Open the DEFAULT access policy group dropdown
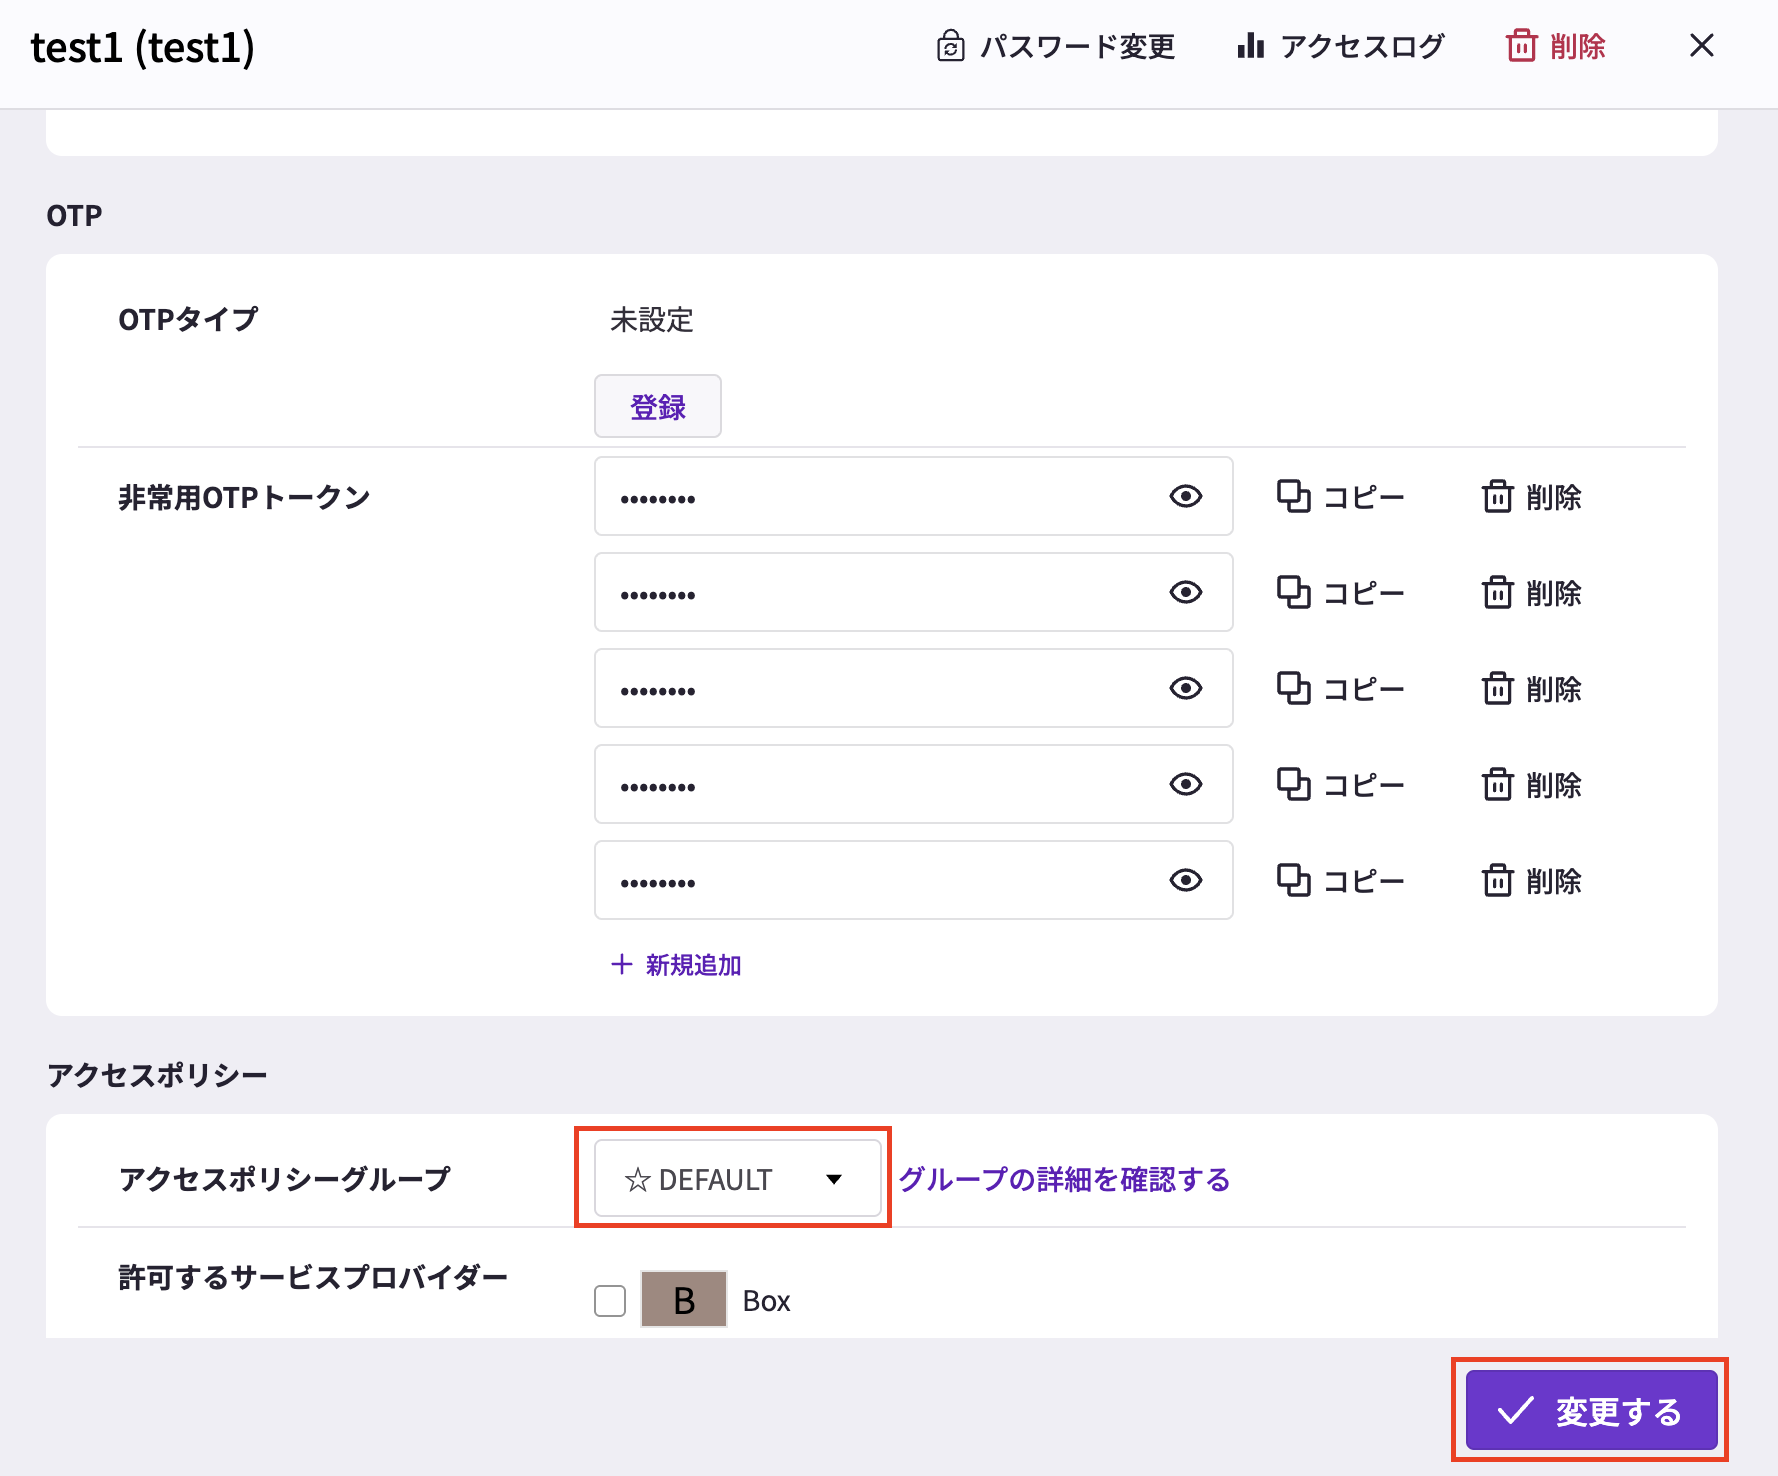Image resolution: width=1778 pixels, height=1476 pixels. pyautogui.click(x=737, y=1179)
